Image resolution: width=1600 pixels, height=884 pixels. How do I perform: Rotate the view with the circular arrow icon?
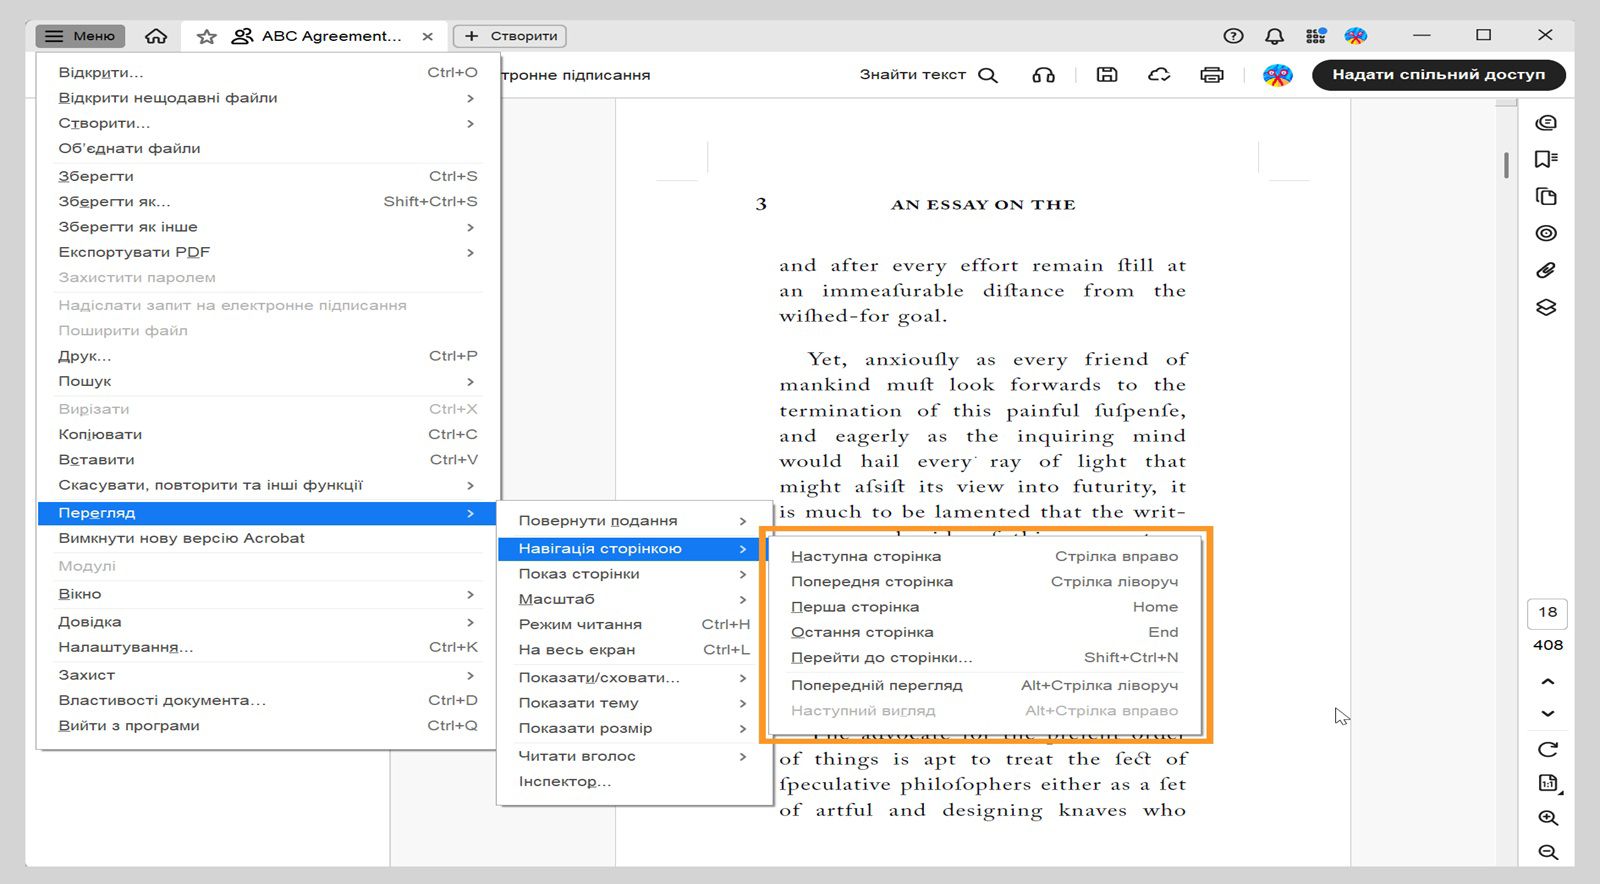click(x=1548, y=750)
